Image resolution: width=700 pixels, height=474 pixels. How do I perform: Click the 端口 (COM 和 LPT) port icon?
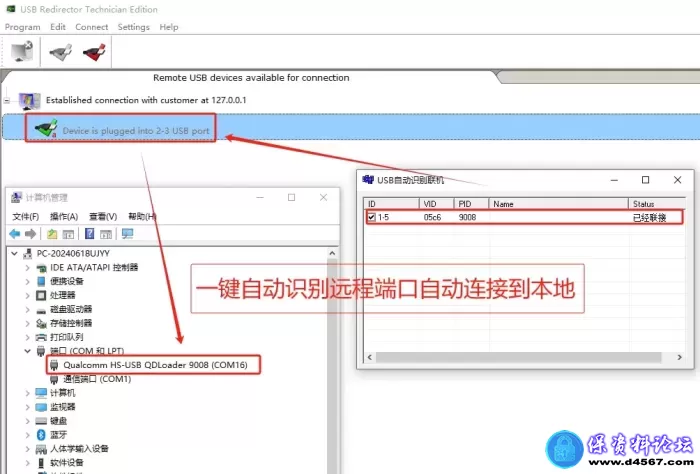[x=41, y=351]
